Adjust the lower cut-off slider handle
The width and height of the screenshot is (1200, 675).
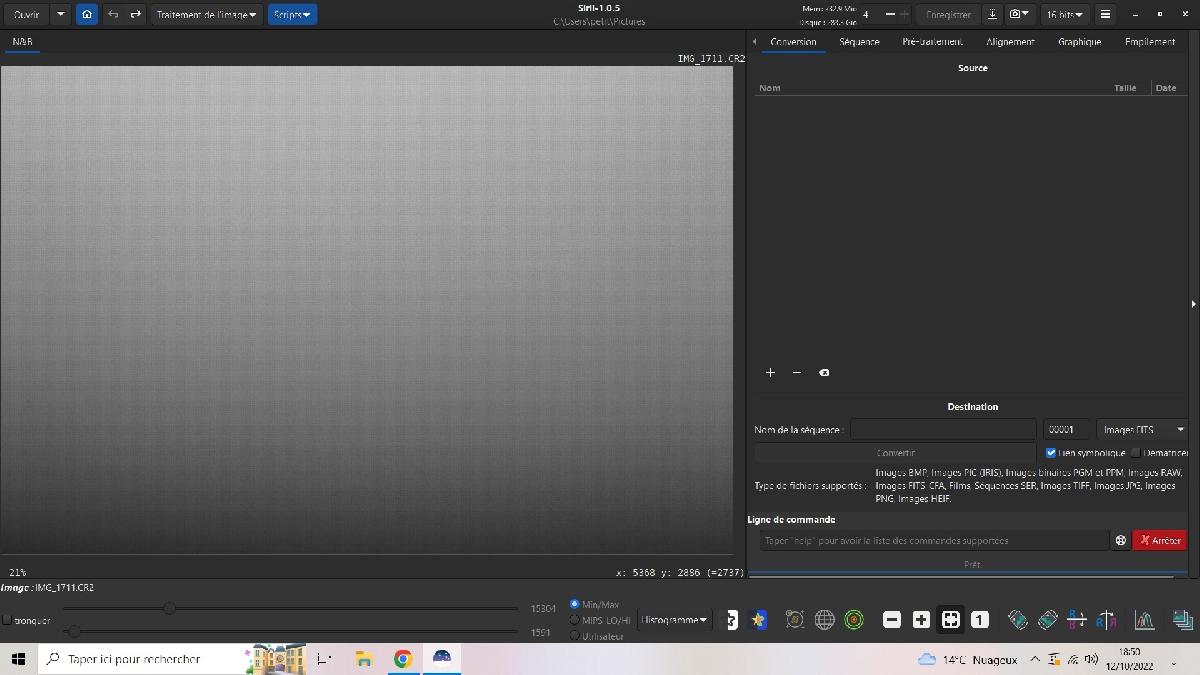pyautogui.click(x=73, y=631)
